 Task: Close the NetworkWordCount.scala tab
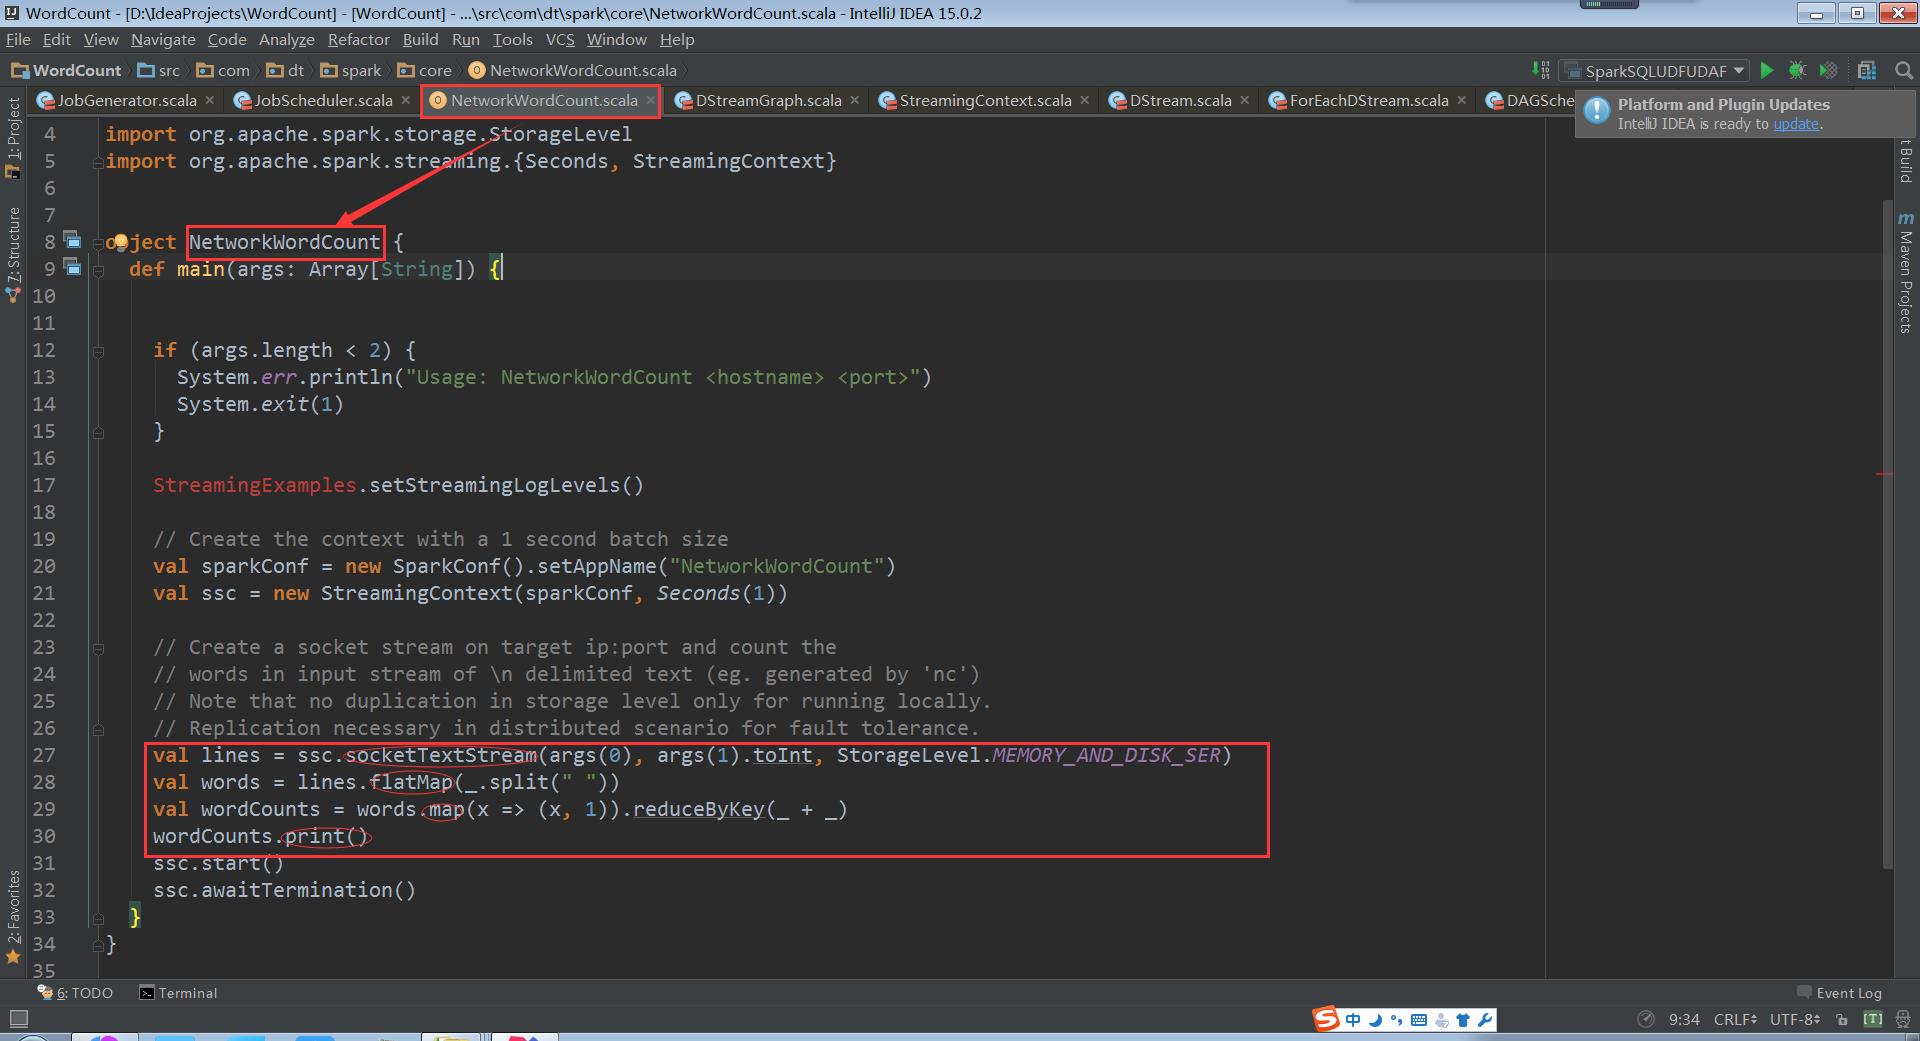[650, 100]
